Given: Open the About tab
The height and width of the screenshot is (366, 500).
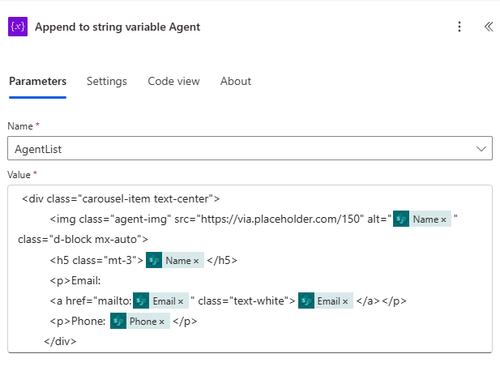Looking at the screenshot, I should tap(235, 81).
